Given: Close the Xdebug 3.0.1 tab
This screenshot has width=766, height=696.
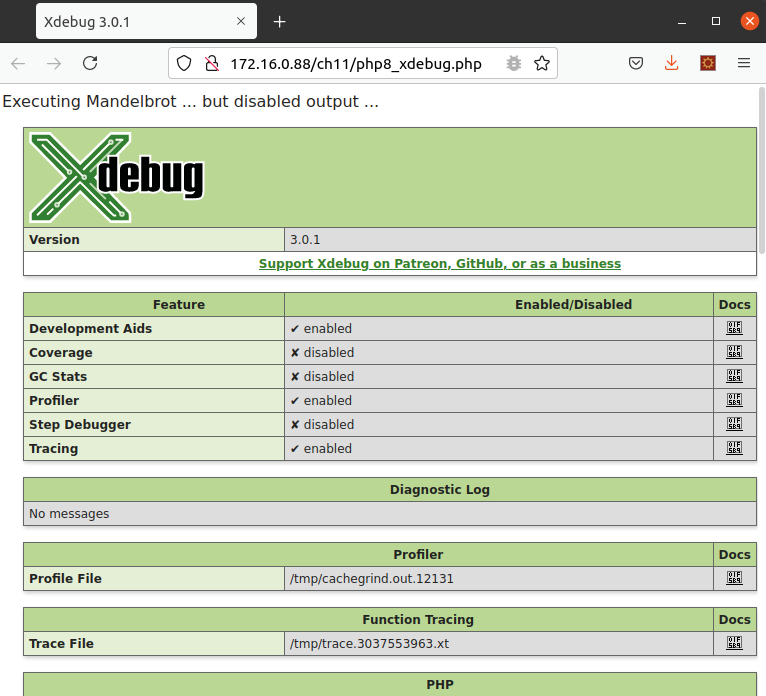Looking at the screenshot, I should pos(241,21).
